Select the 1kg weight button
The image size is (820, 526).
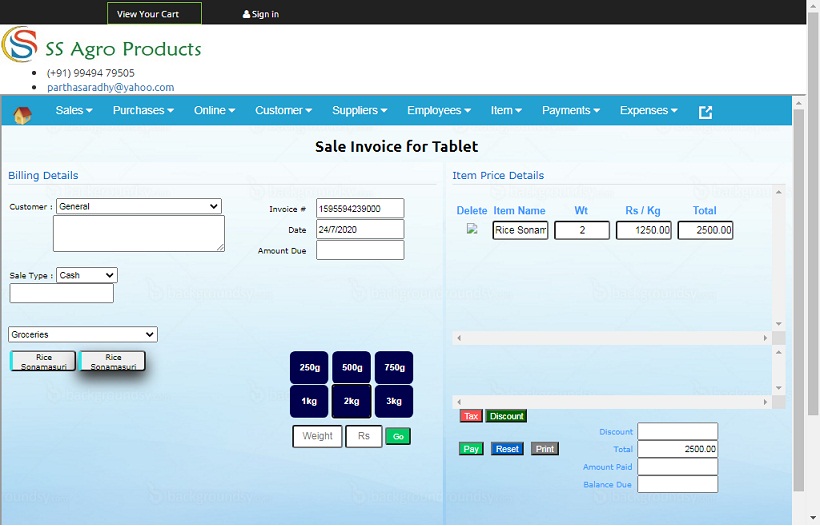point(309,402)
